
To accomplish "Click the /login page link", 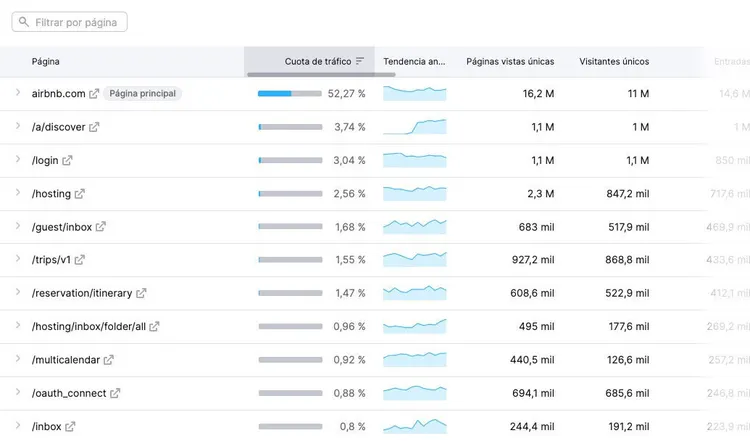I will tap(45, 161).
